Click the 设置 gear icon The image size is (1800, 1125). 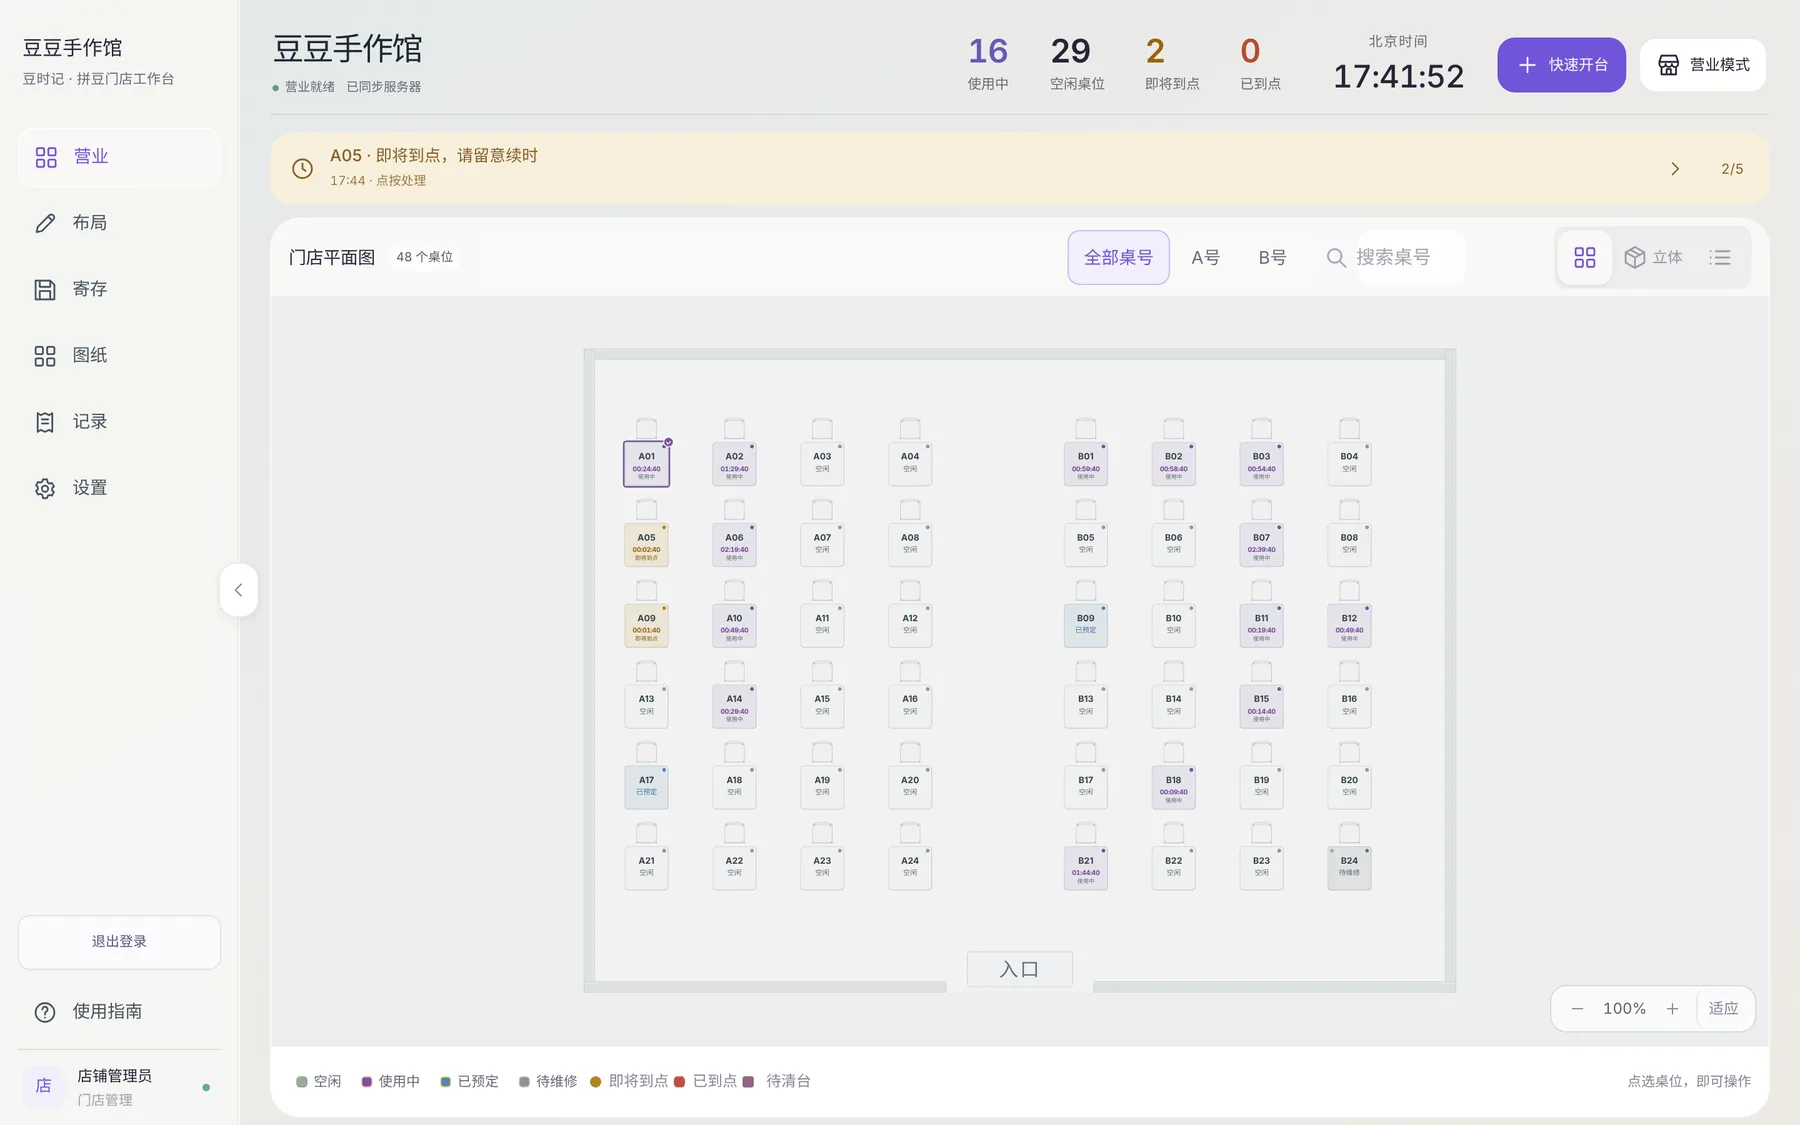(45, 488)
